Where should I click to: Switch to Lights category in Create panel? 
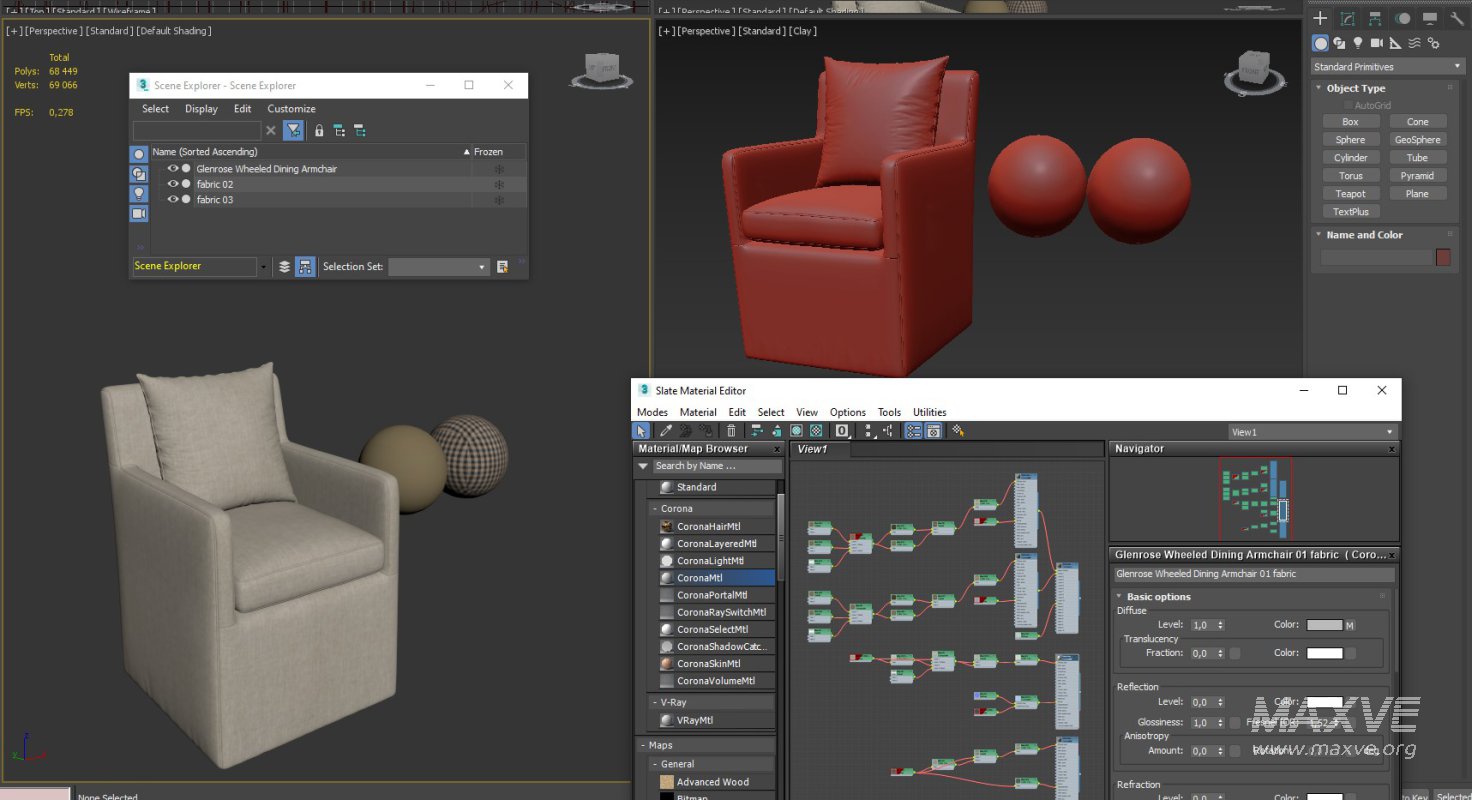point(1358,43)
